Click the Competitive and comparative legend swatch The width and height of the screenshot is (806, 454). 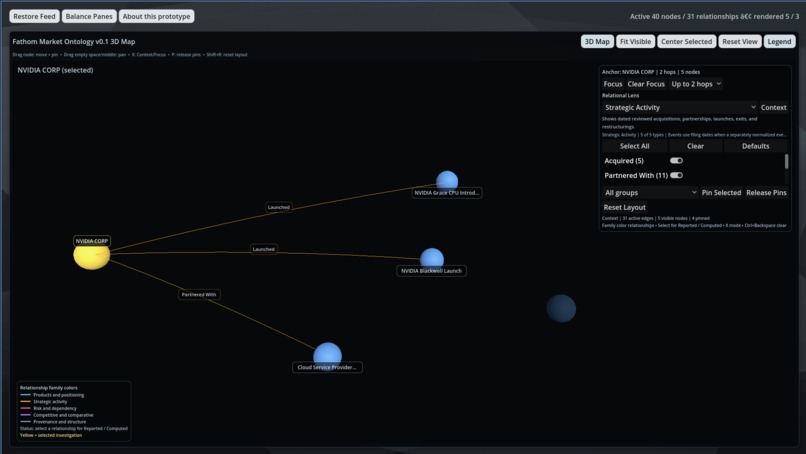click(25, 415)
